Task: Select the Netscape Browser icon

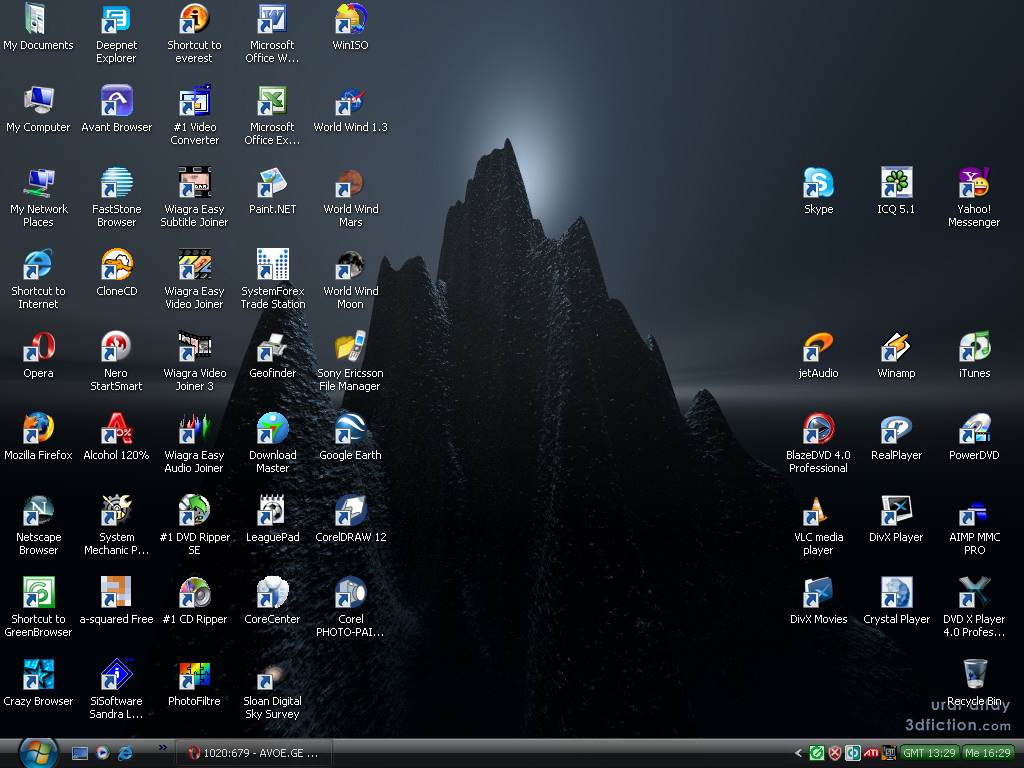Action: pos(38,511)
